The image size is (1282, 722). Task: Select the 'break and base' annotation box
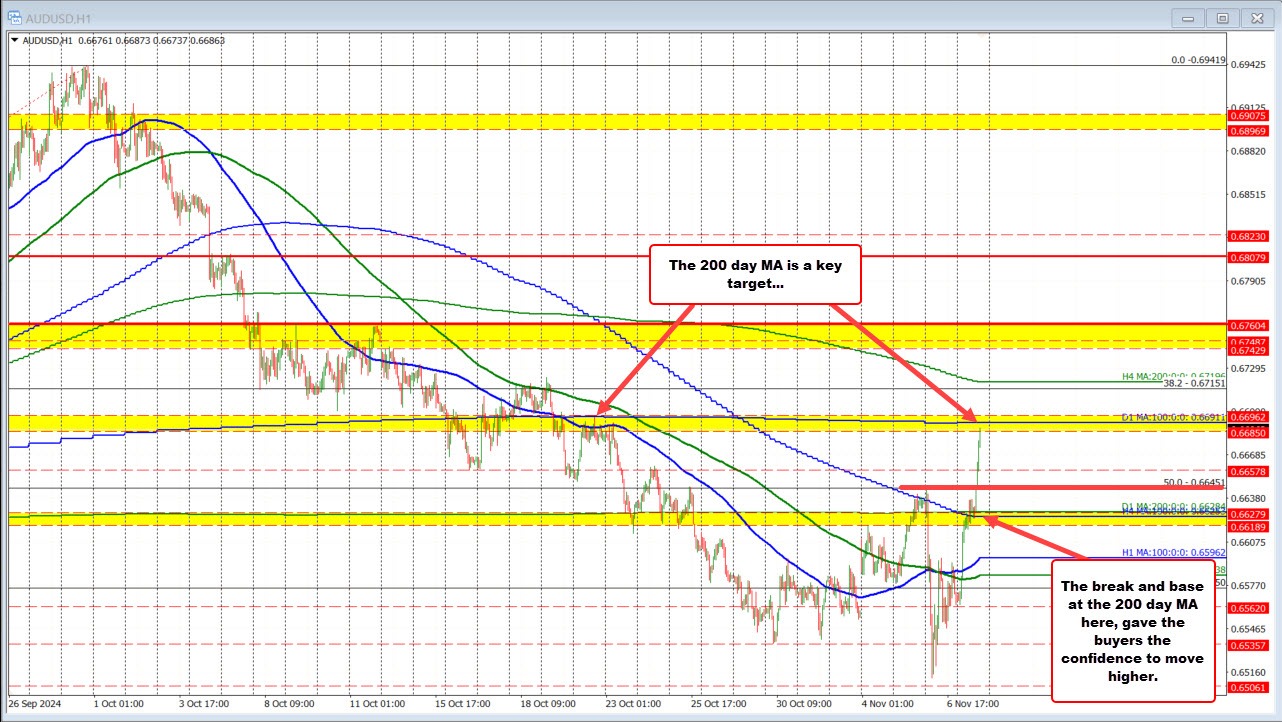pyautogui.click(x=1132, y=630)
